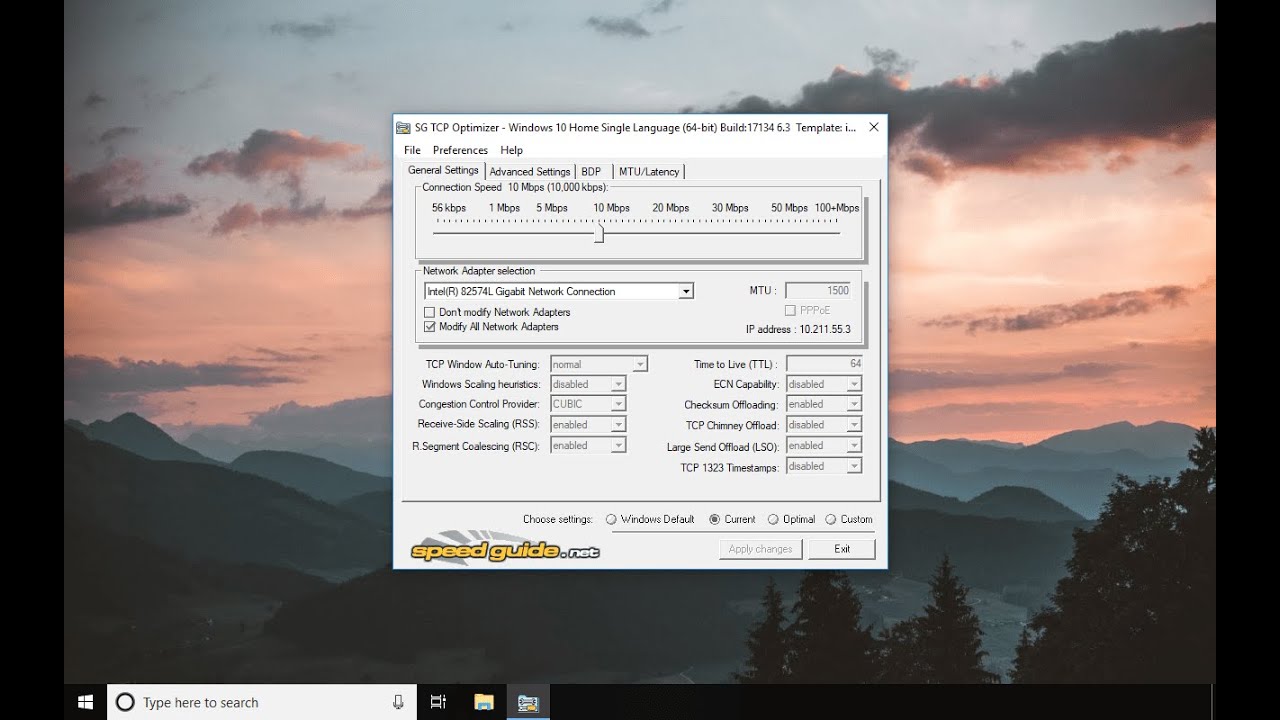This screenshot has width=1280, height=720.
Task: Click the Connection Speed 10 Mbps heading
Action: click(514, 187)
